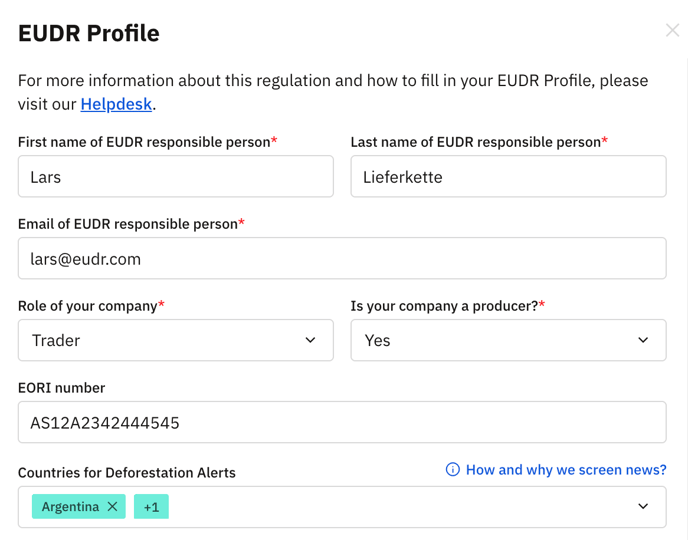
Task: Click the EORI number input field
Action: [x=342, y=423]
